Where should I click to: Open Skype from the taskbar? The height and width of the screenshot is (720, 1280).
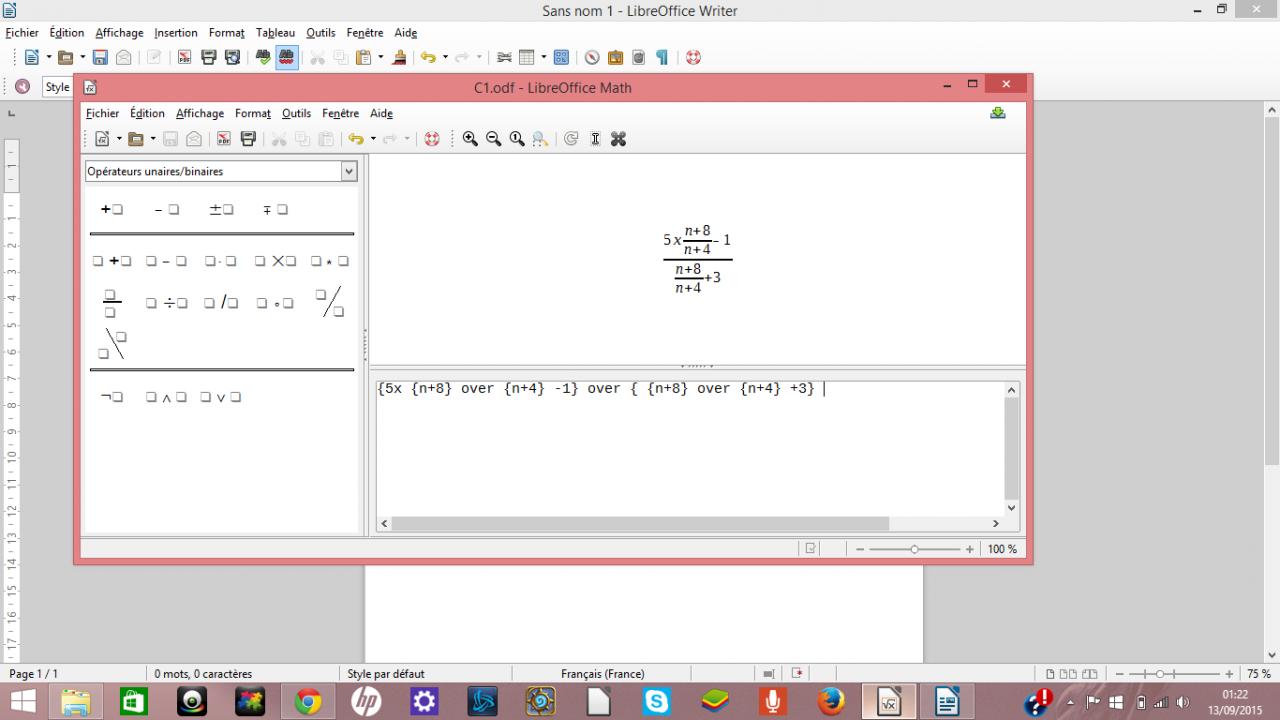pos(656,702)
